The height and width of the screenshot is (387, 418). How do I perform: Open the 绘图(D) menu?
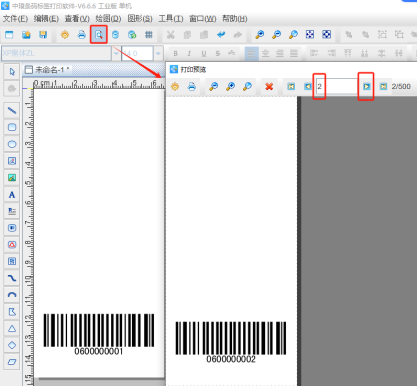108,19
